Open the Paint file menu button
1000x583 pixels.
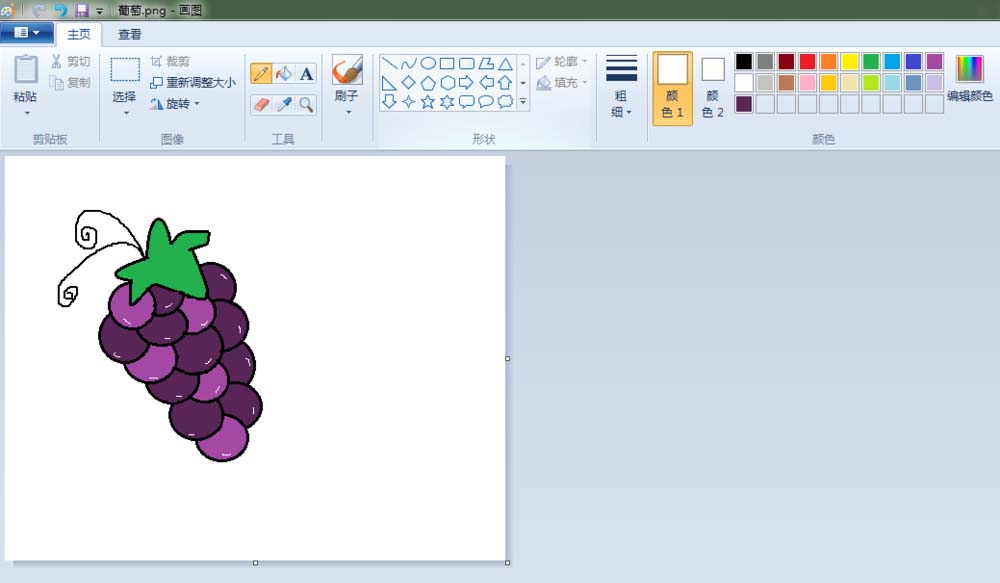coord(26,33)
